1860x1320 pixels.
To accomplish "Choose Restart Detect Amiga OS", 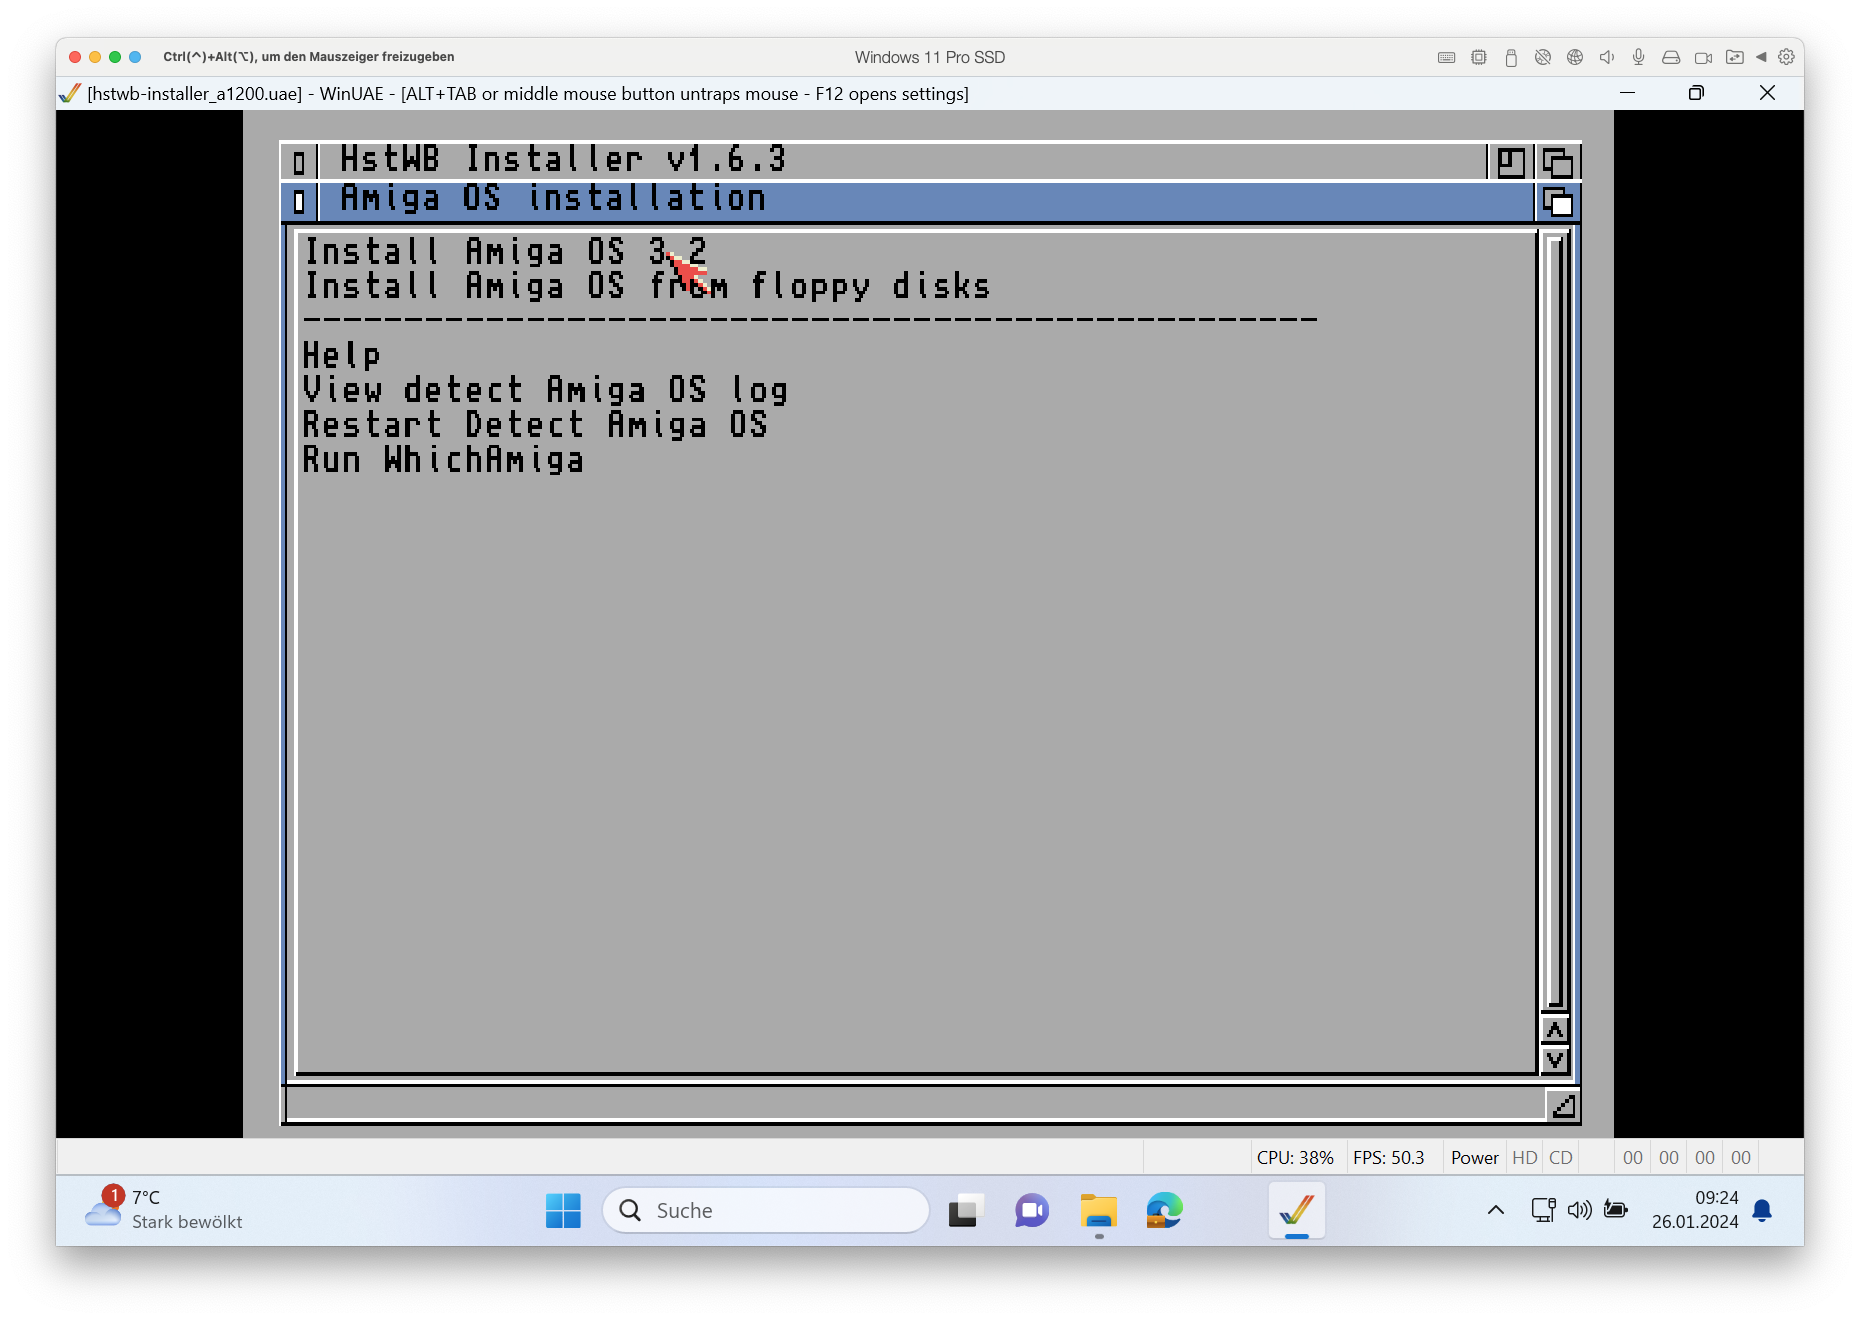I will (x=535, y=426).
